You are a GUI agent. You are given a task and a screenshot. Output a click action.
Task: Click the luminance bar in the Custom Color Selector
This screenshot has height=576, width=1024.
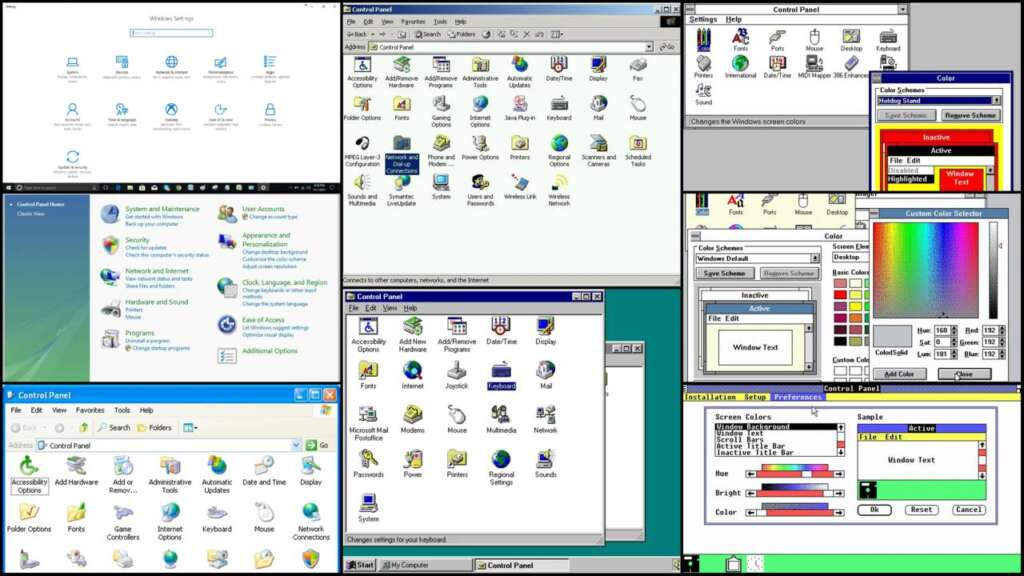(x=993, y=270)
